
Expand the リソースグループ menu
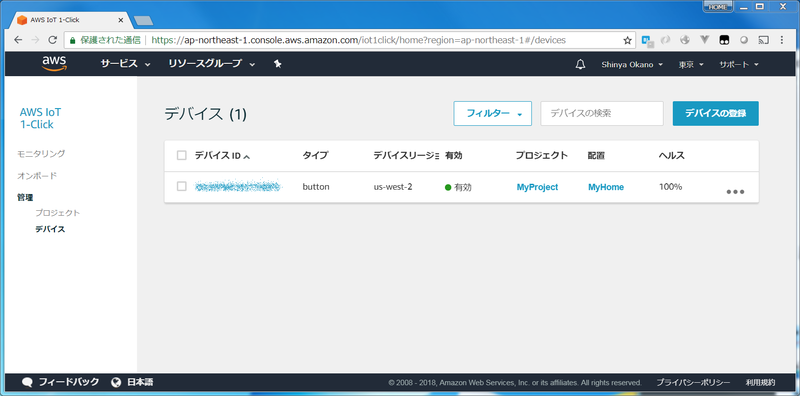[212, 64]
